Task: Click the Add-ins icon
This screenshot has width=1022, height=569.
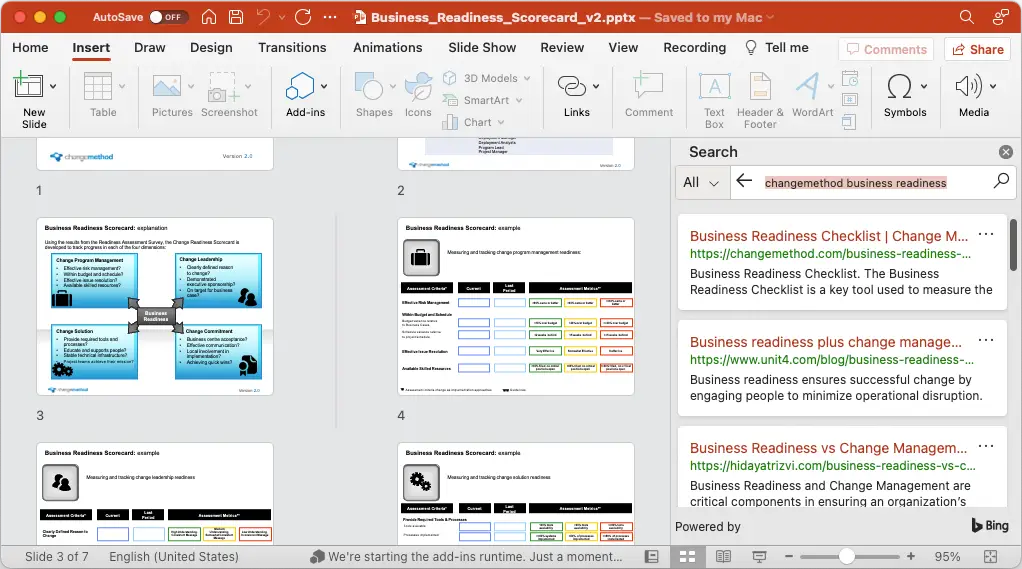Action: [300, 86]
